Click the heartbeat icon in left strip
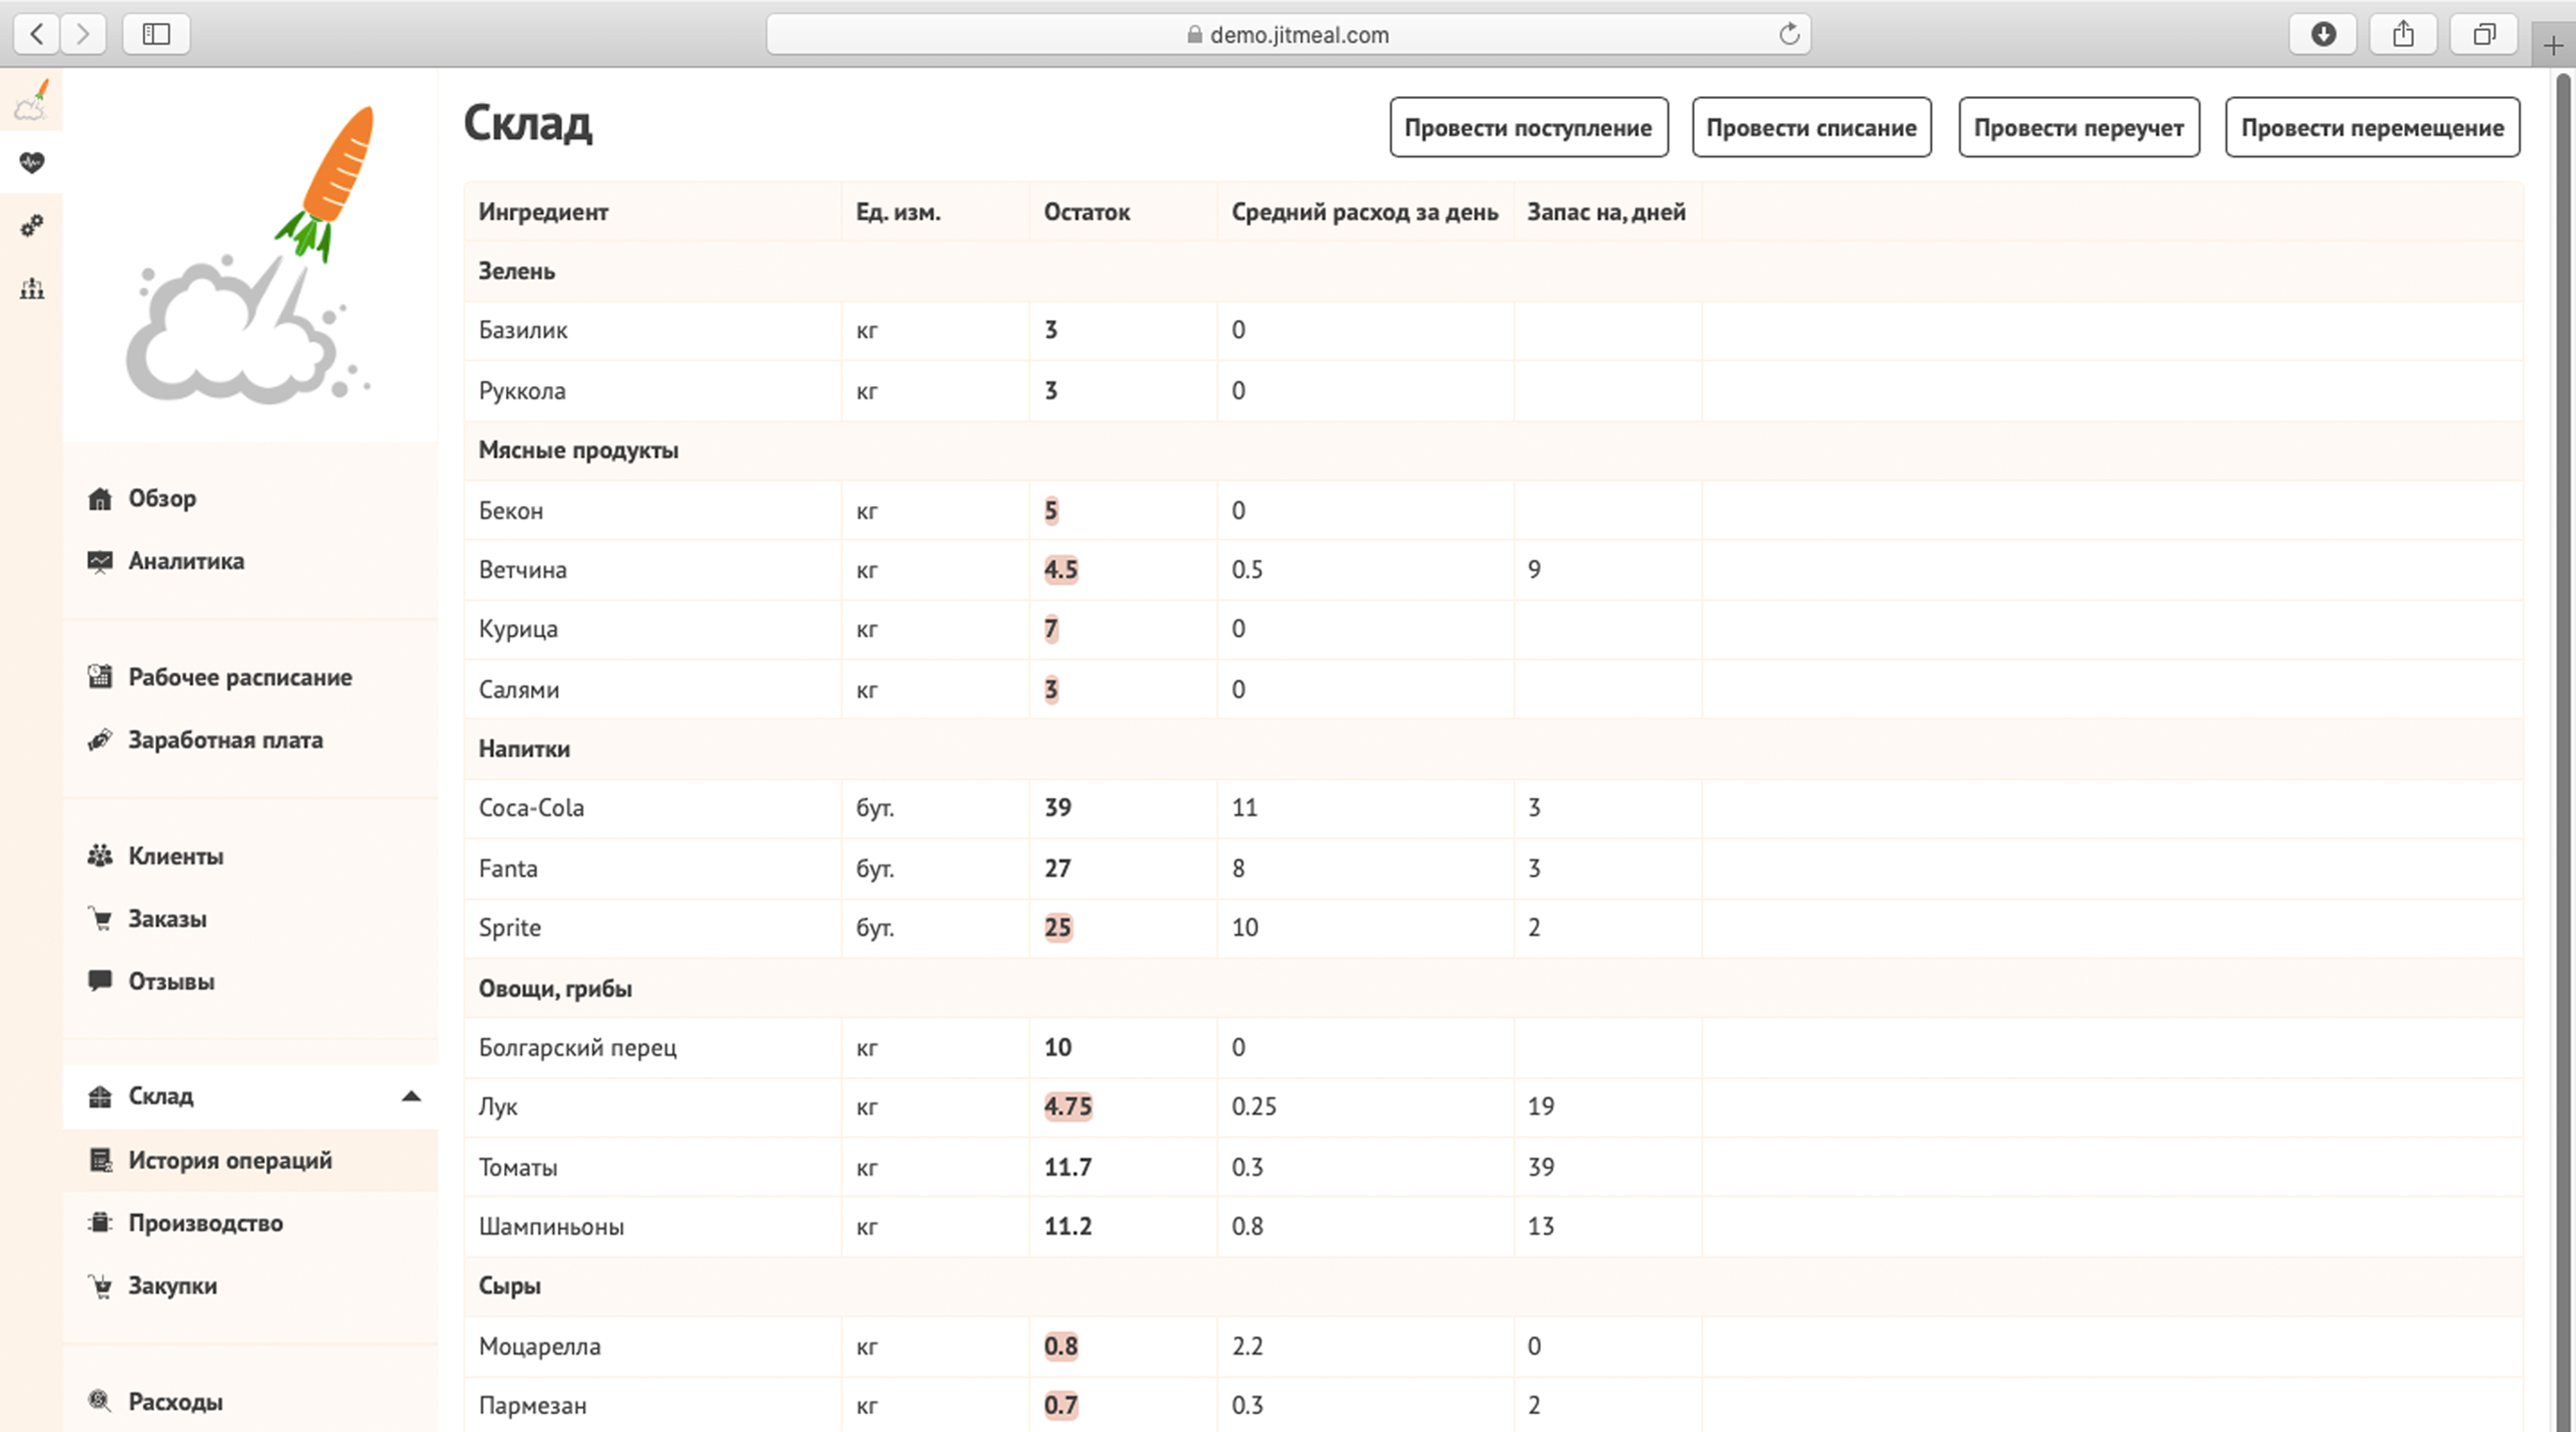This screenshot has height=1432, width=2576. tap(31, 162)
